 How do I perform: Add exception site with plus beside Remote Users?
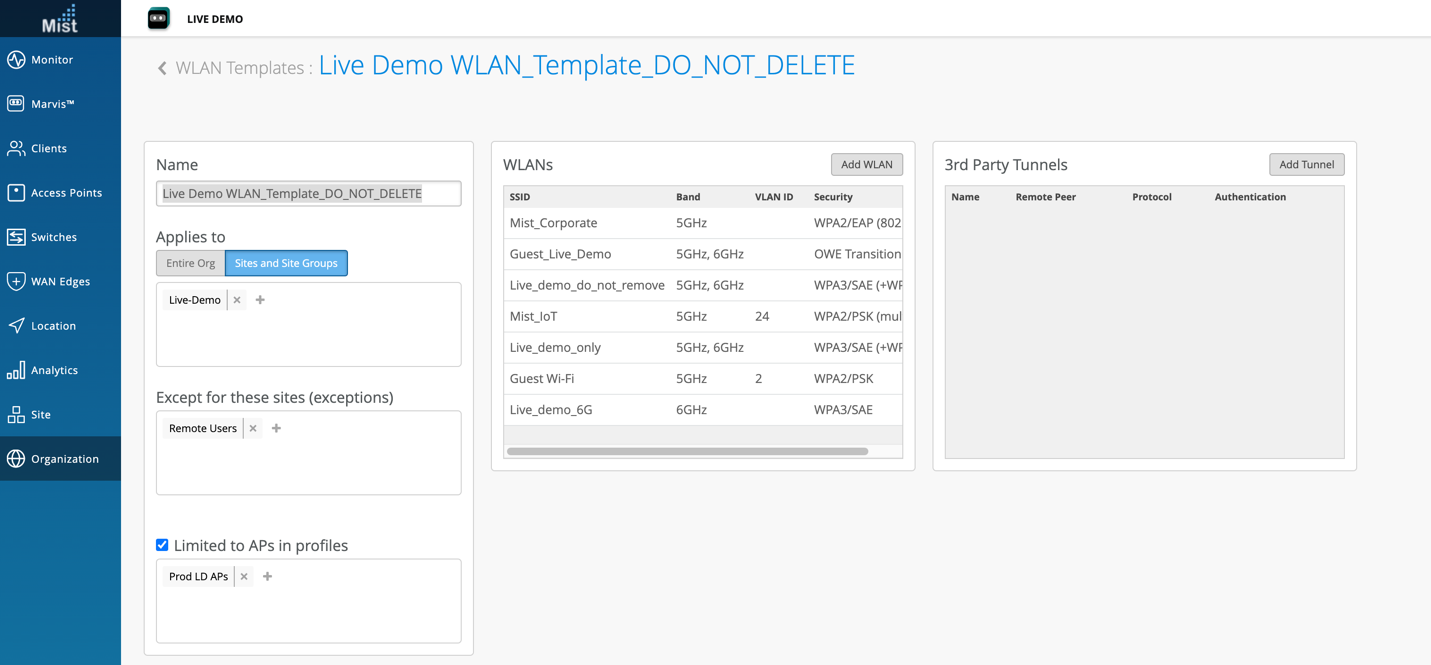click(x=277, y=428)
